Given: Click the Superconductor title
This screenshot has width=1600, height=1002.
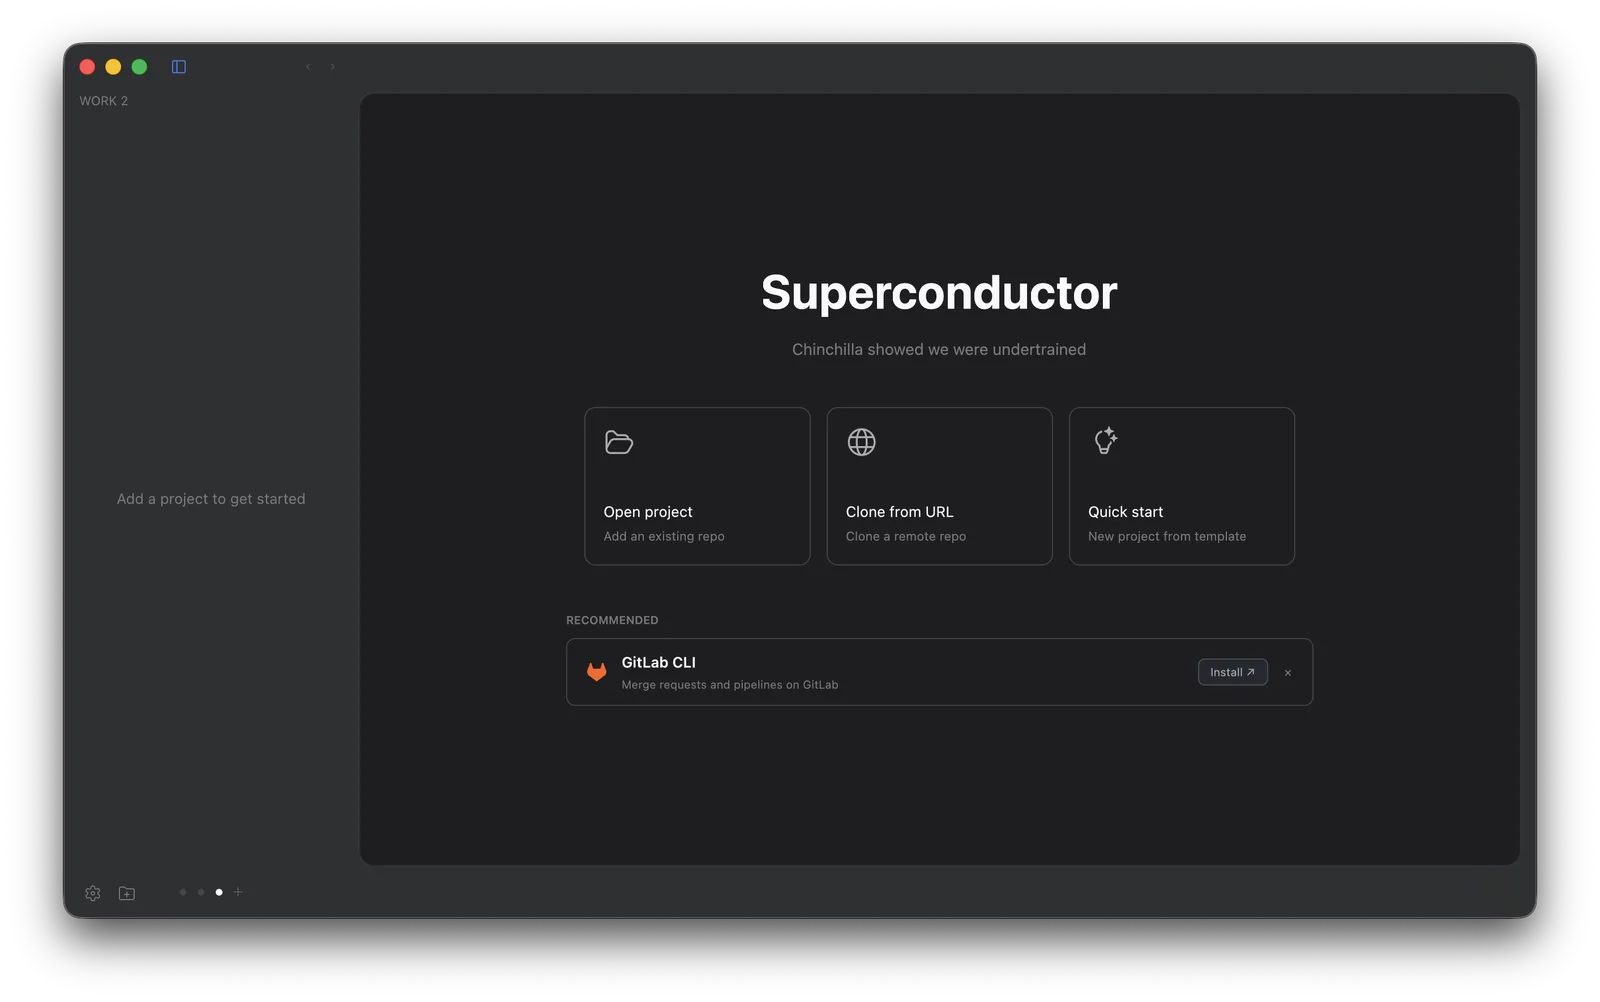Looking at the screenshot, I should [x=939, y=293].
